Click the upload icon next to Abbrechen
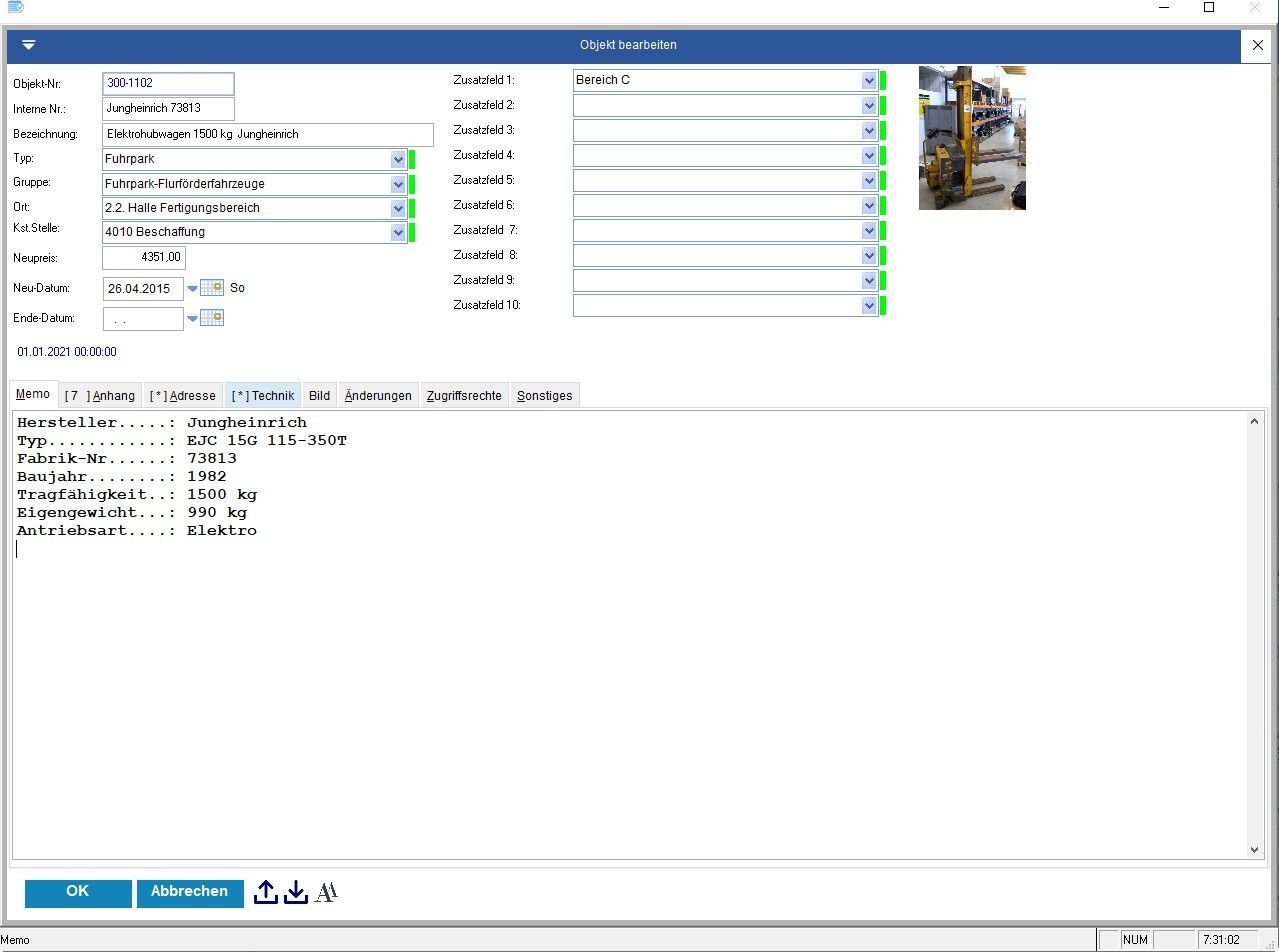 coord(265,892)
